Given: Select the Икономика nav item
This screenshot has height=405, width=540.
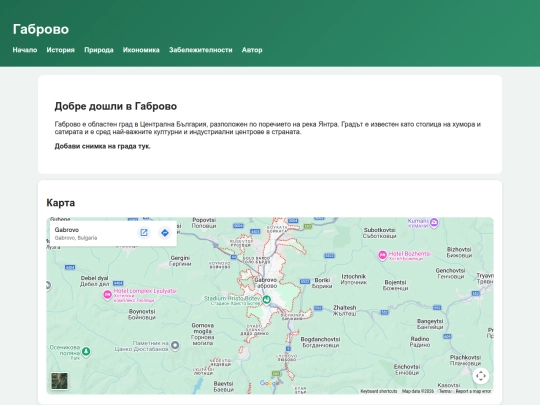Looking at the screenshot, I should (141, 50).
